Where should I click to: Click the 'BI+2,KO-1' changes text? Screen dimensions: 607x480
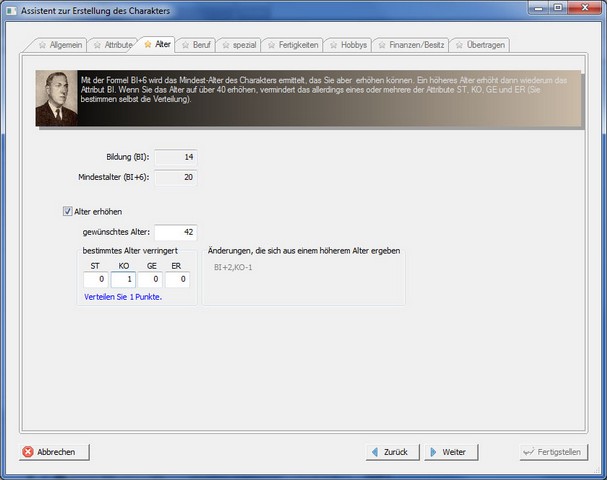(x=233, y=267)
